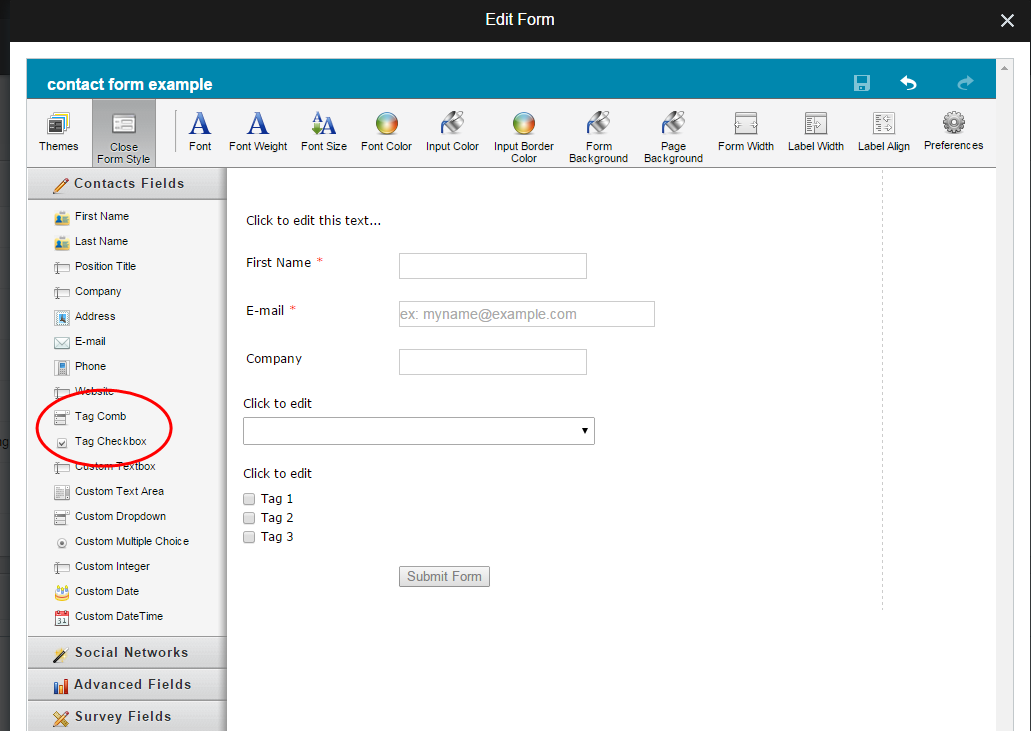The width and height of the screenshot is (1031, 731).
Task: Add the Custom Multiple Choice field
Action: click(121, 541)
